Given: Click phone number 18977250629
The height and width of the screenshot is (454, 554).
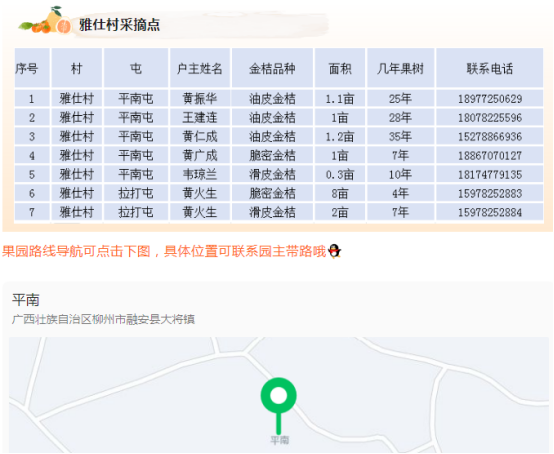Looking at the screenshot, I should pos(490,99).
